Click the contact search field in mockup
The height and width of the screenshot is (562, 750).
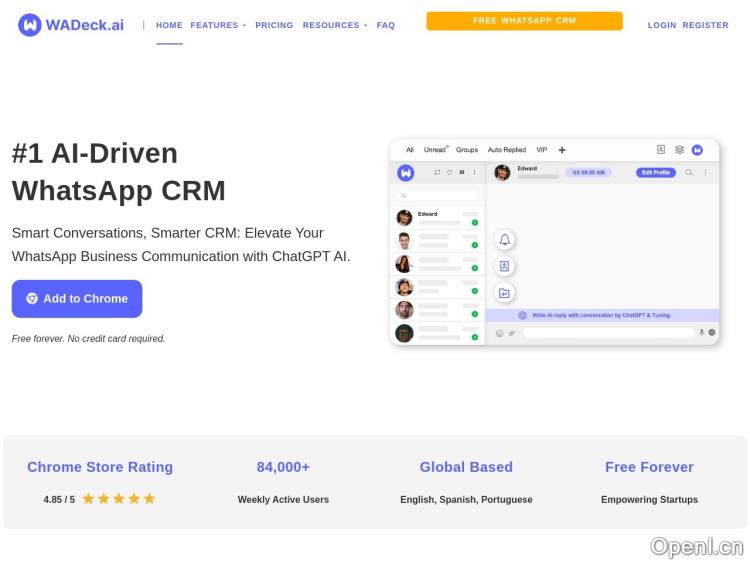tap(438, 196)
